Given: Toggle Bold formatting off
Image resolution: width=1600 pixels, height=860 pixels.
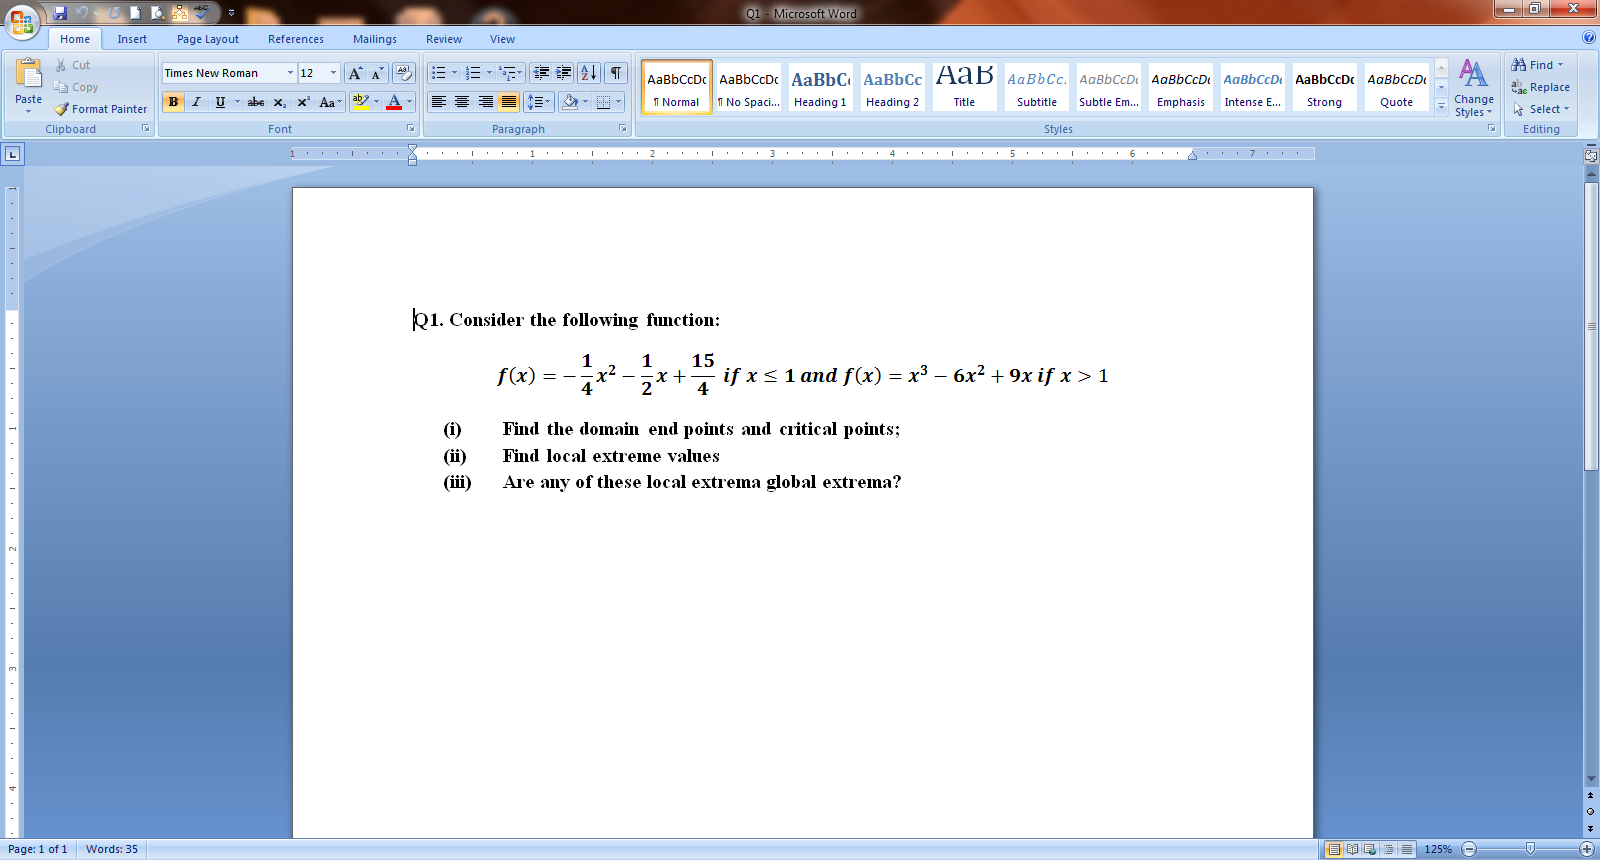Looking at the screenshot, I should click(173, 102).
